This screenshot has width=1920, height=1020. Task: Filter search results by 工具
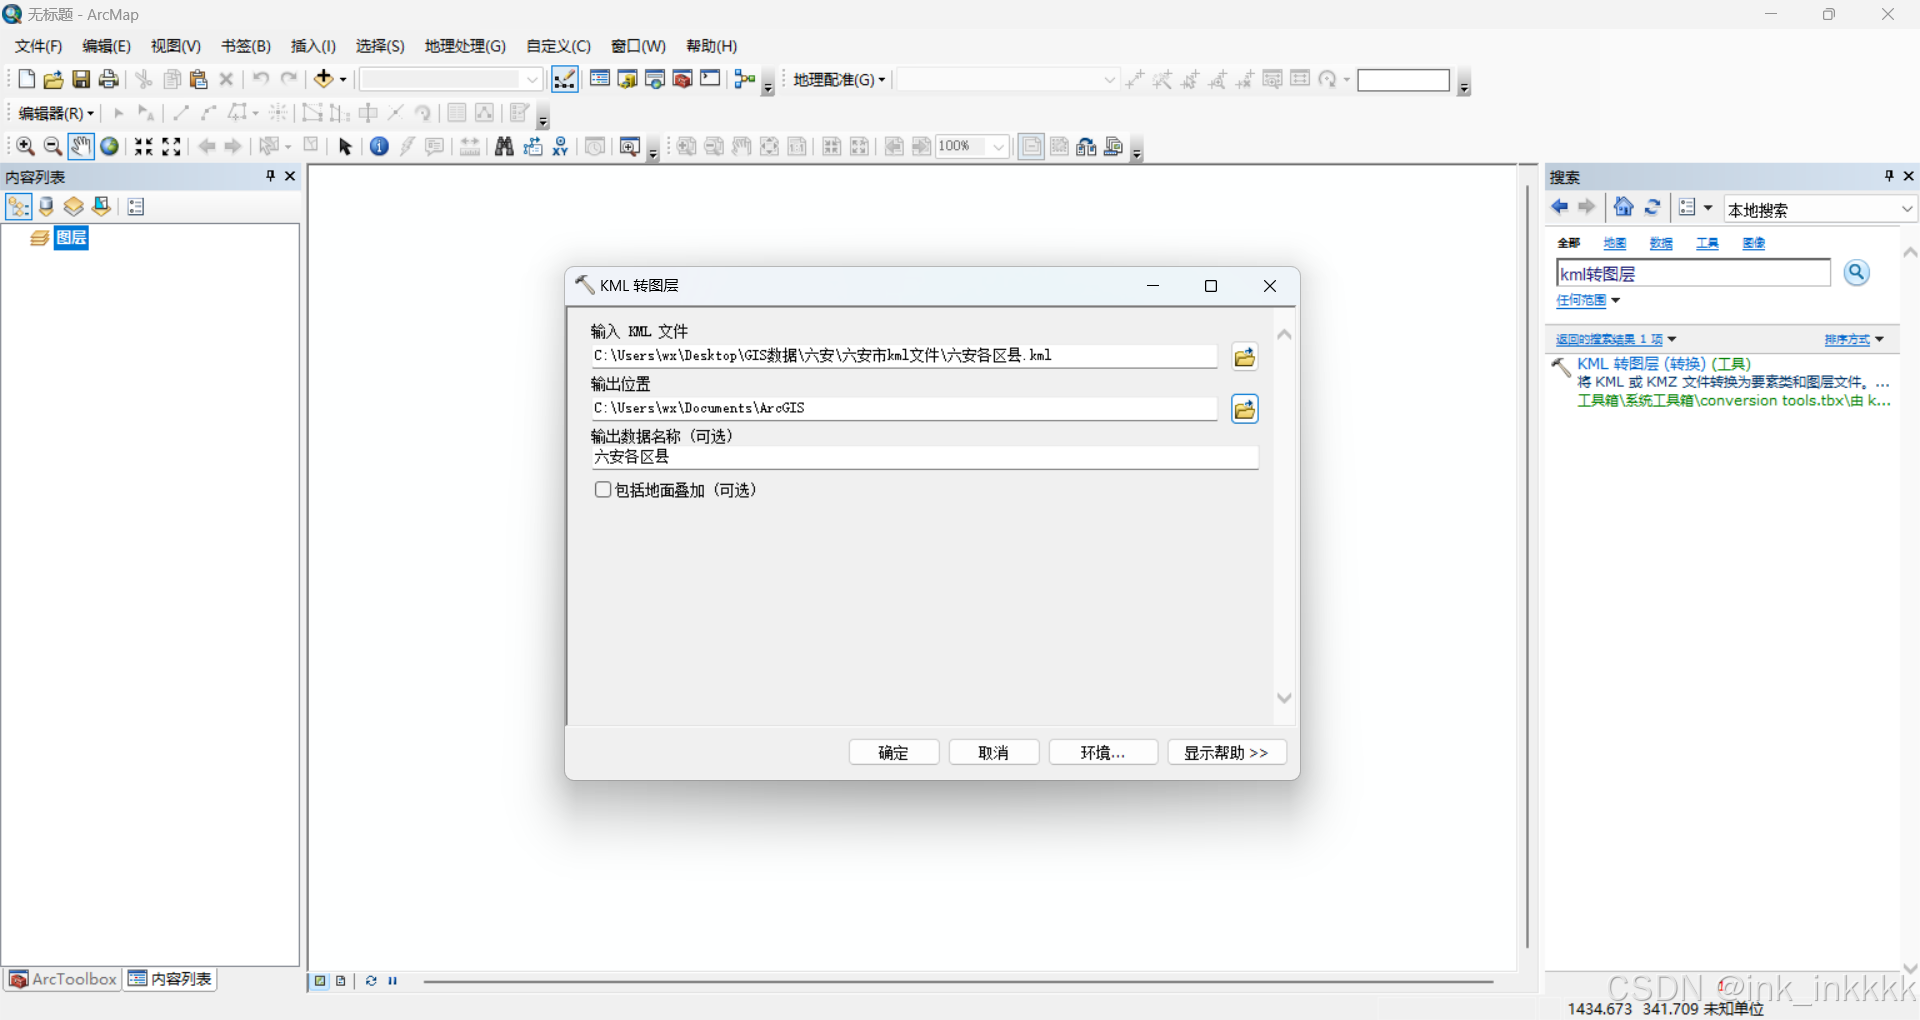pyautogui.click(x=1707, y=243)
